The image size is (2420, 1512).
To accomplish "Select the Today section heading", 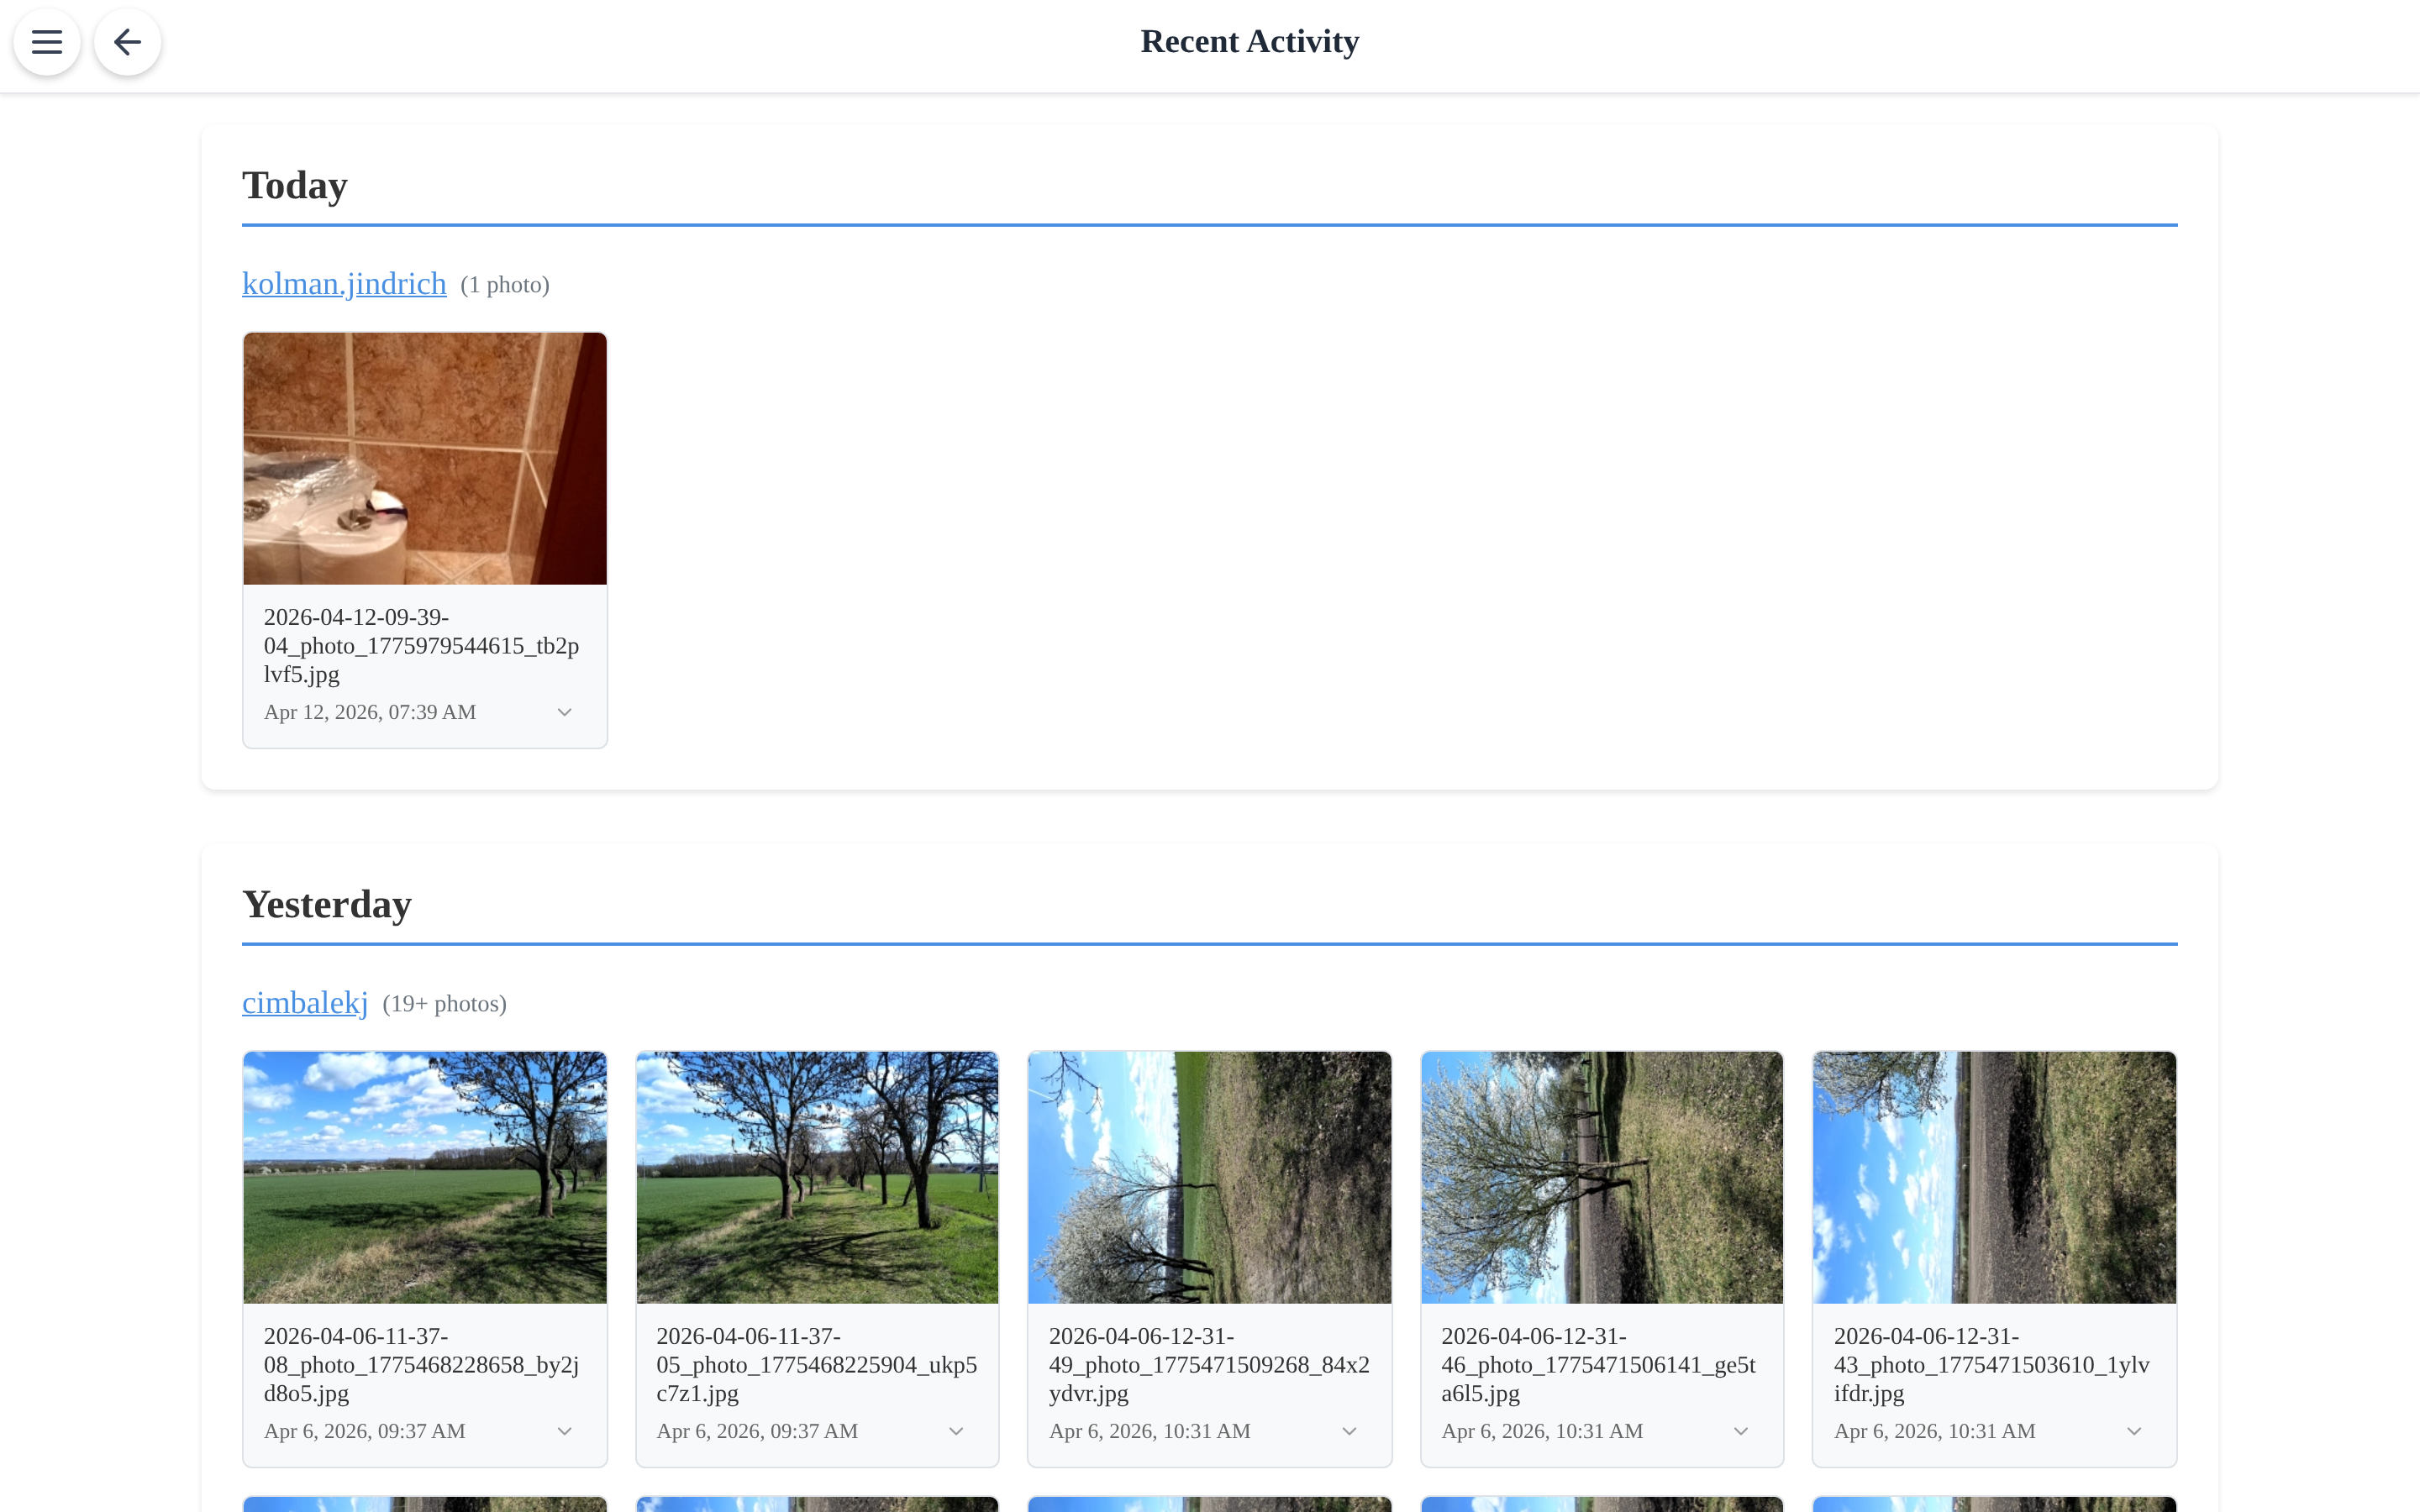I will [295, 186].
